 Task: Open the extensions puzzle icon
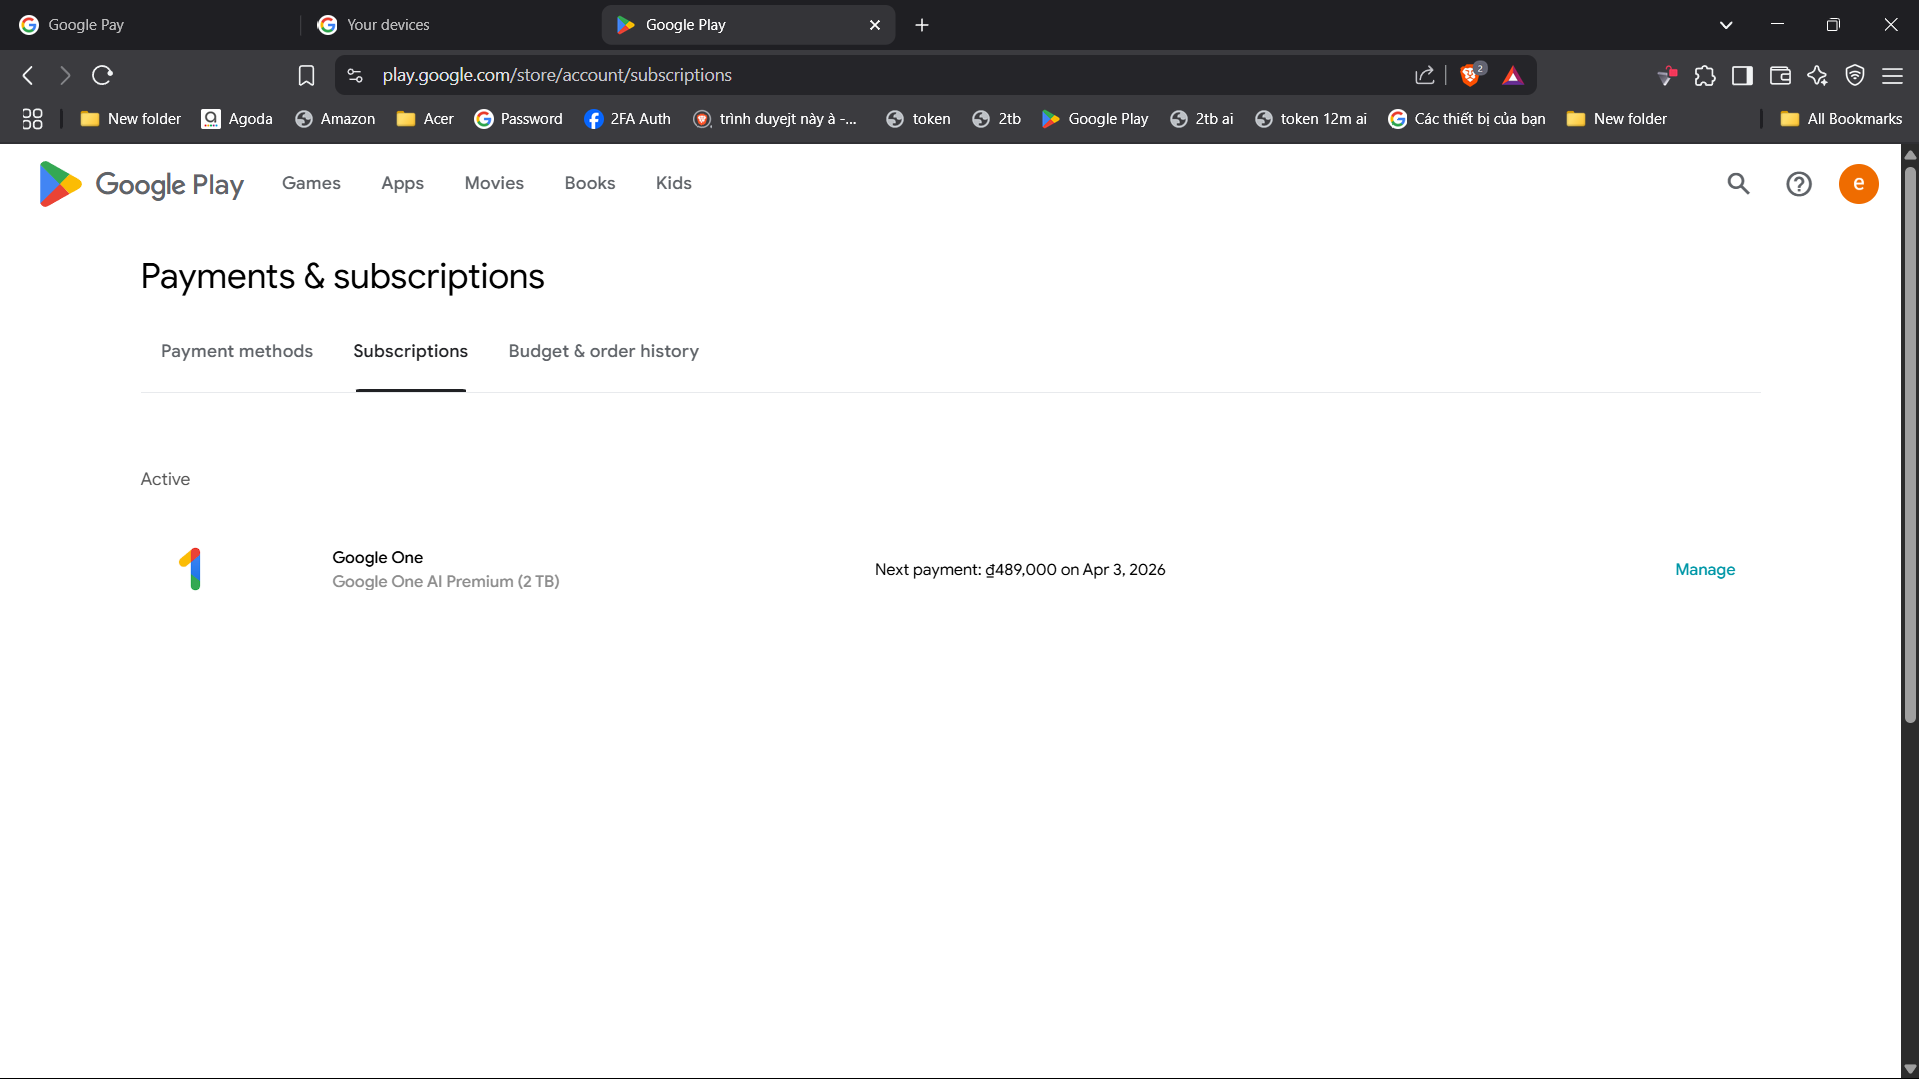coord(1705,75)
